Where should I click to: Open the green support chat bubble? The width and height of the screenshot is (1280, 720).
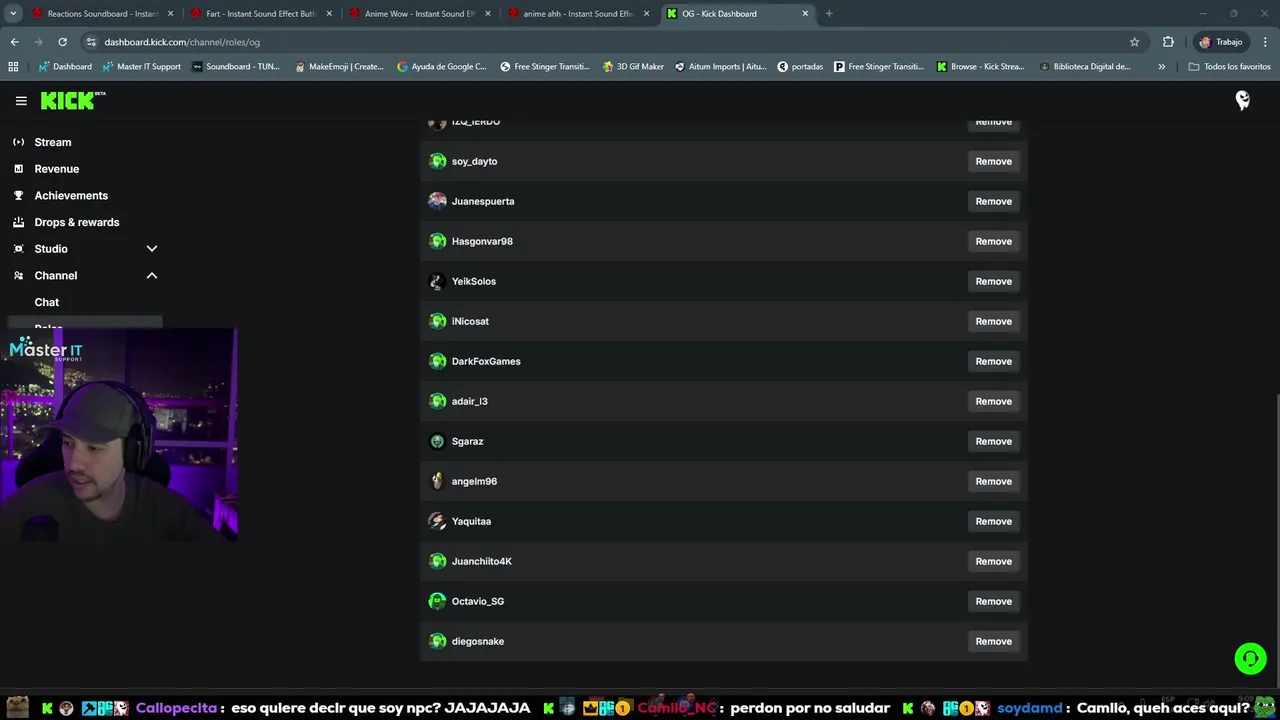pos(1250,658)
